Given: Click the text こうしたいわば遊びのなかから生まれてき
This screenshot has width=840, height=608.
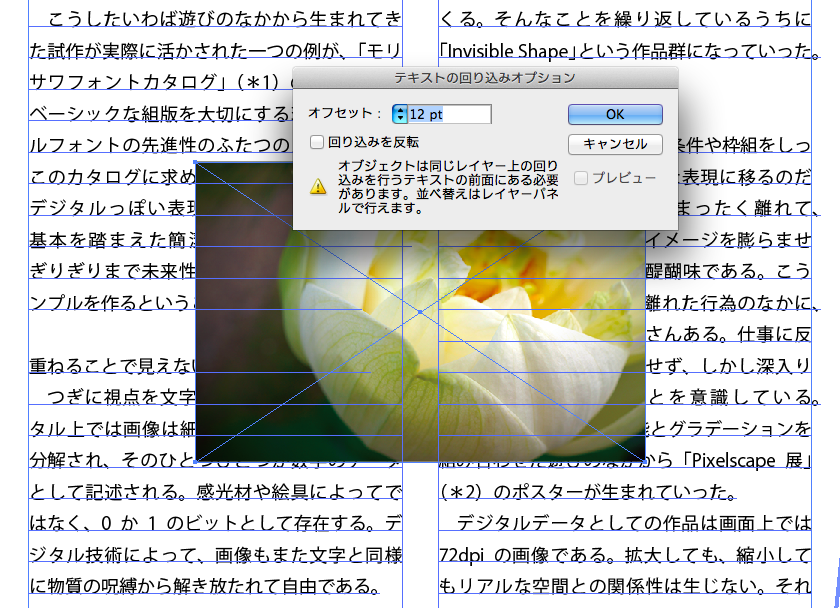Looking at the screenshot, I should [x=224, y=19].
